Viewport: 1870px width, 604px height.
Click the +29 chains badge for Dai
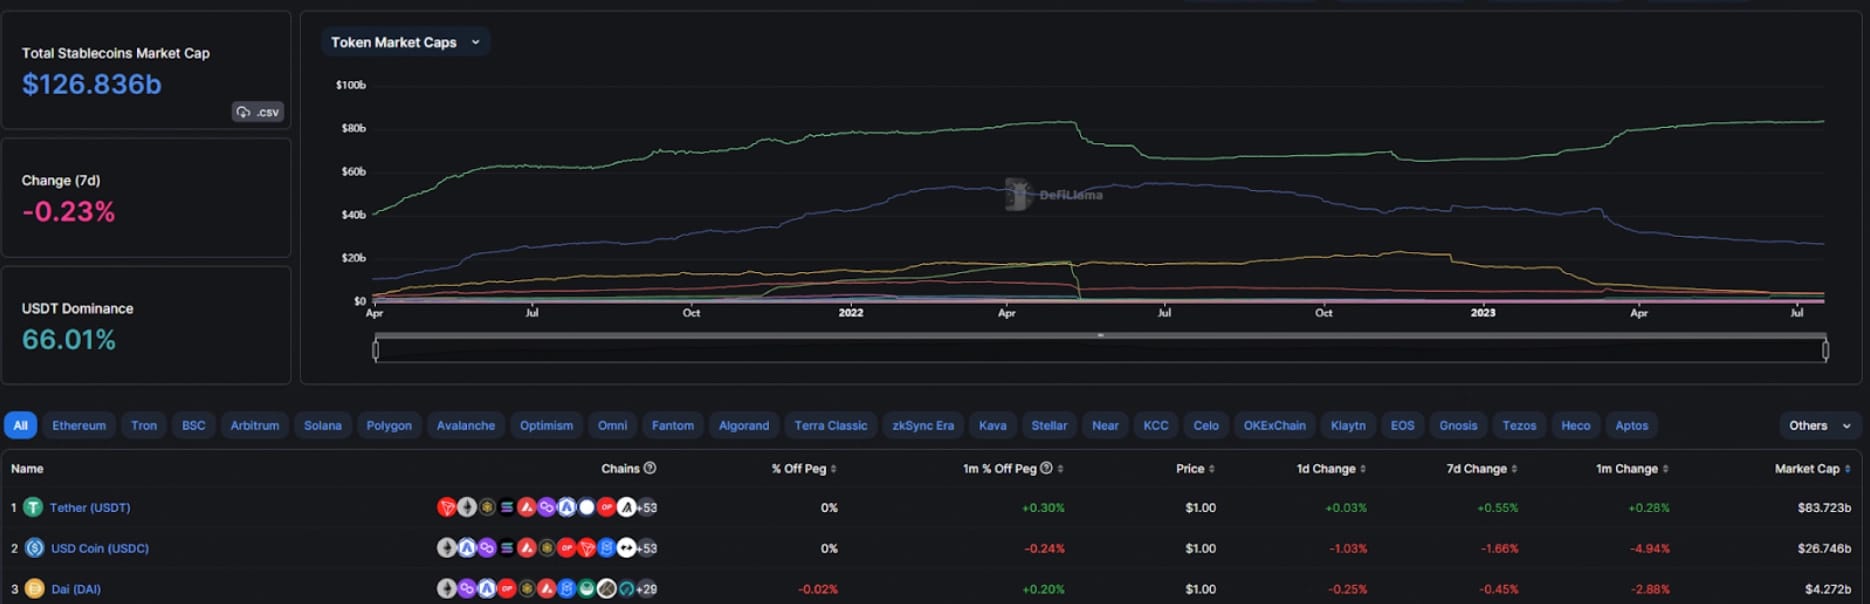pyautogui.click(x=648, y=589)
